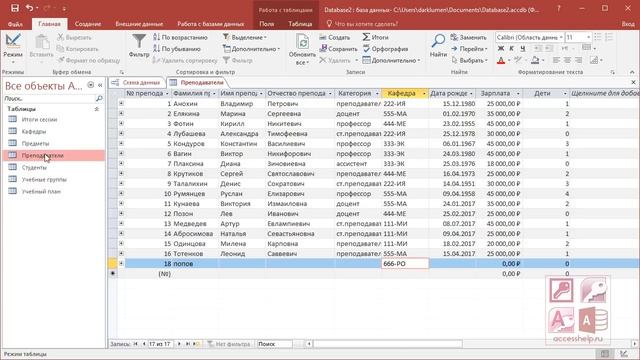This screenshot has height=360, width=640.
Task: Open Зарплата column filter dropdown
Action: tap(518, 93)
